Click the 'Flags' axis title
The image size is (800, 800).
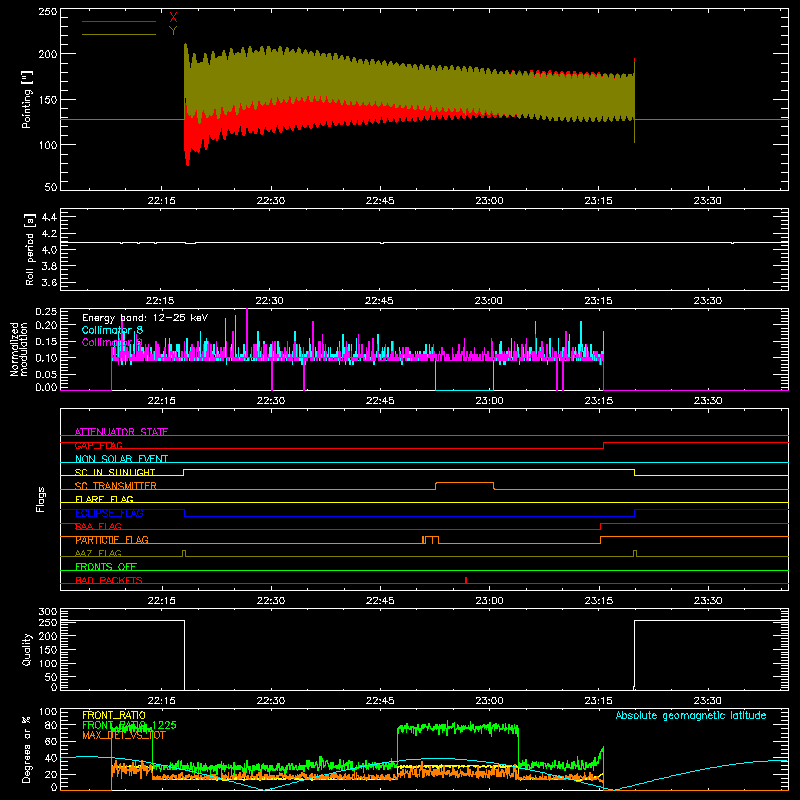[40, 499]
